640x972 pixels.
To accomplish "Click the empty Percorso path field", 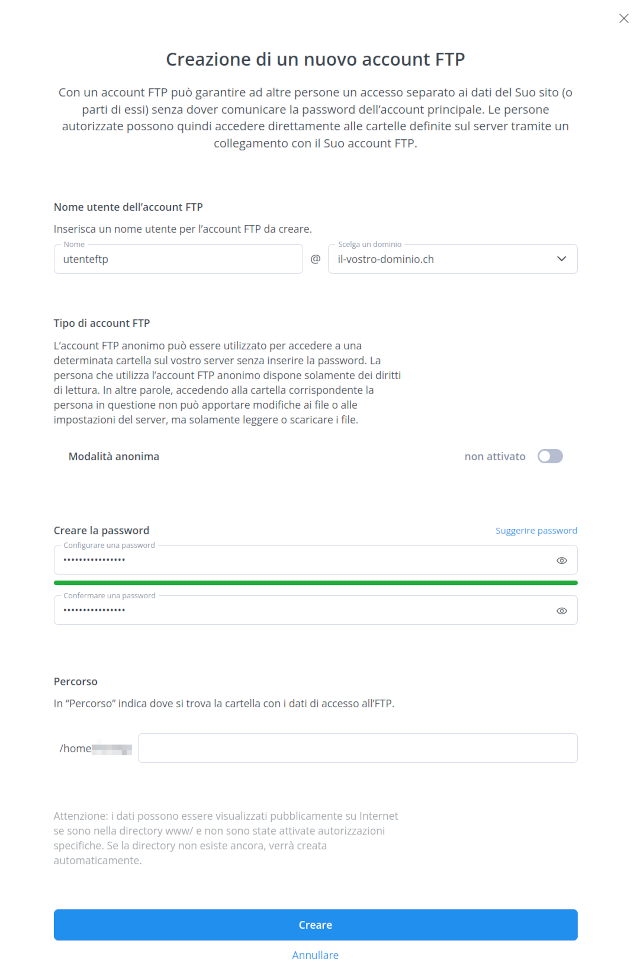I will (x=358, y=748).
